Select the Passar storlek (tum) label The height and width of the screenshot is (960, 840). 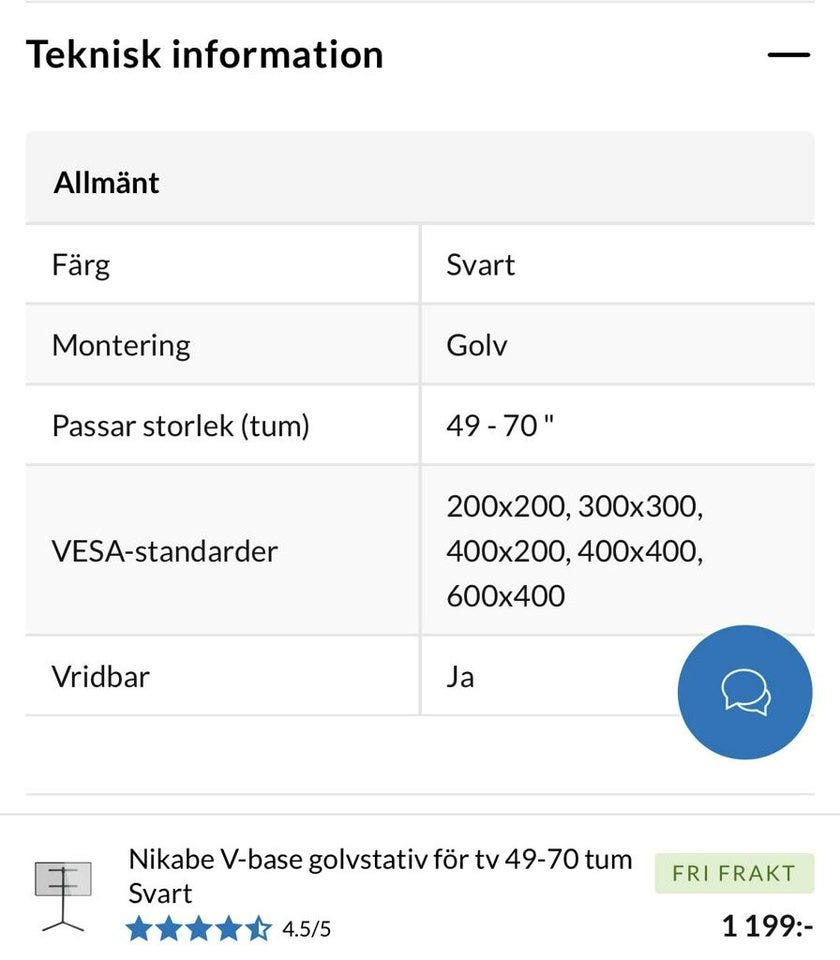(181, 426)
